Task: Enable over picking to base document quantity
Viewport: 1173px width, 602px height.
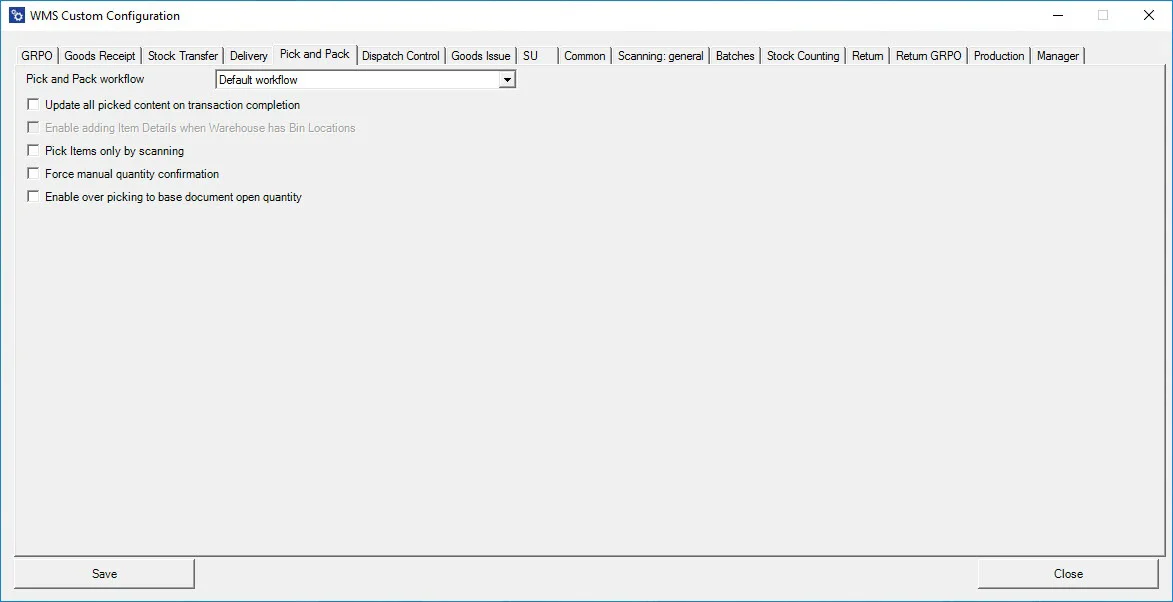Action: click(x=34, y=197)
